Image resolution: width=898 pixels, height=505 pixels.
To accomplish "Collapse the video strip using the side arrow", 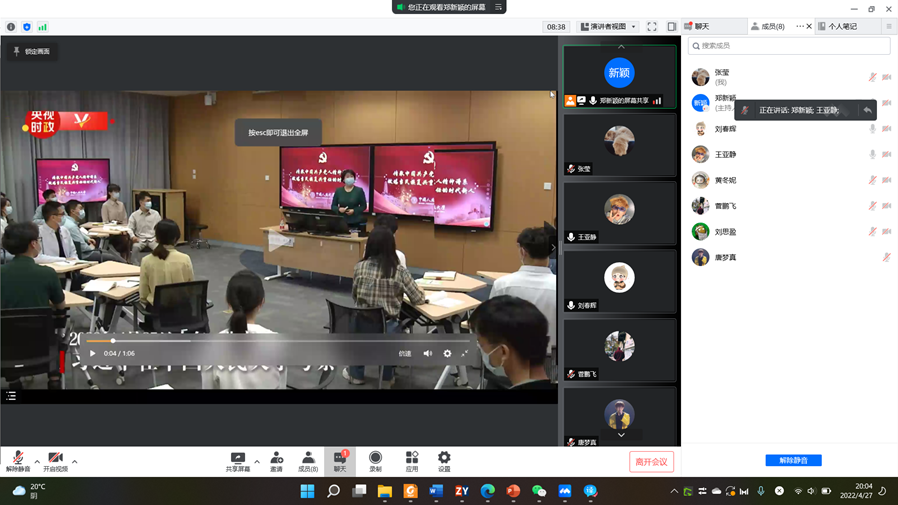I will 553,248.
